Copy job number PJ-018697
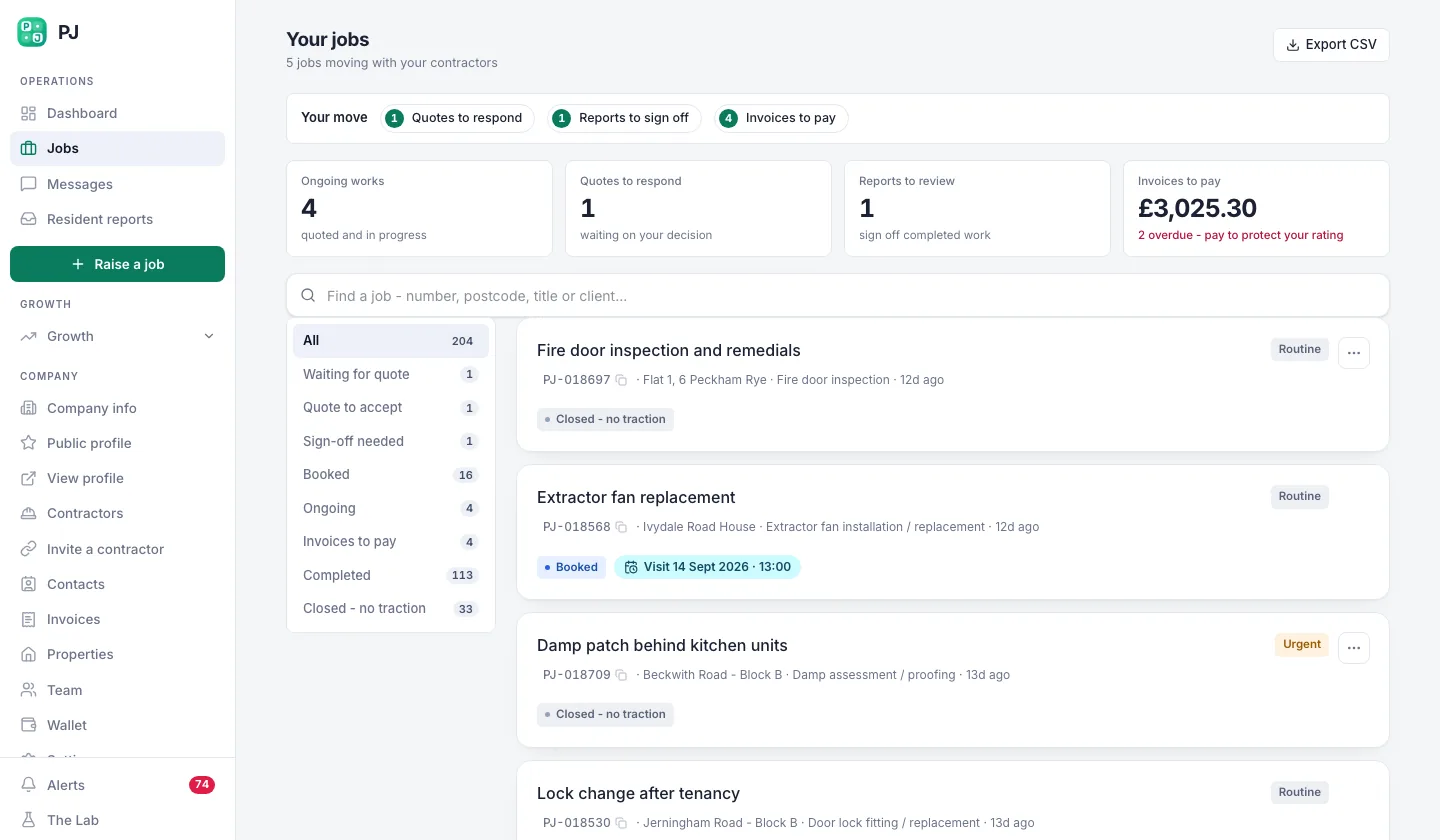 621,380
